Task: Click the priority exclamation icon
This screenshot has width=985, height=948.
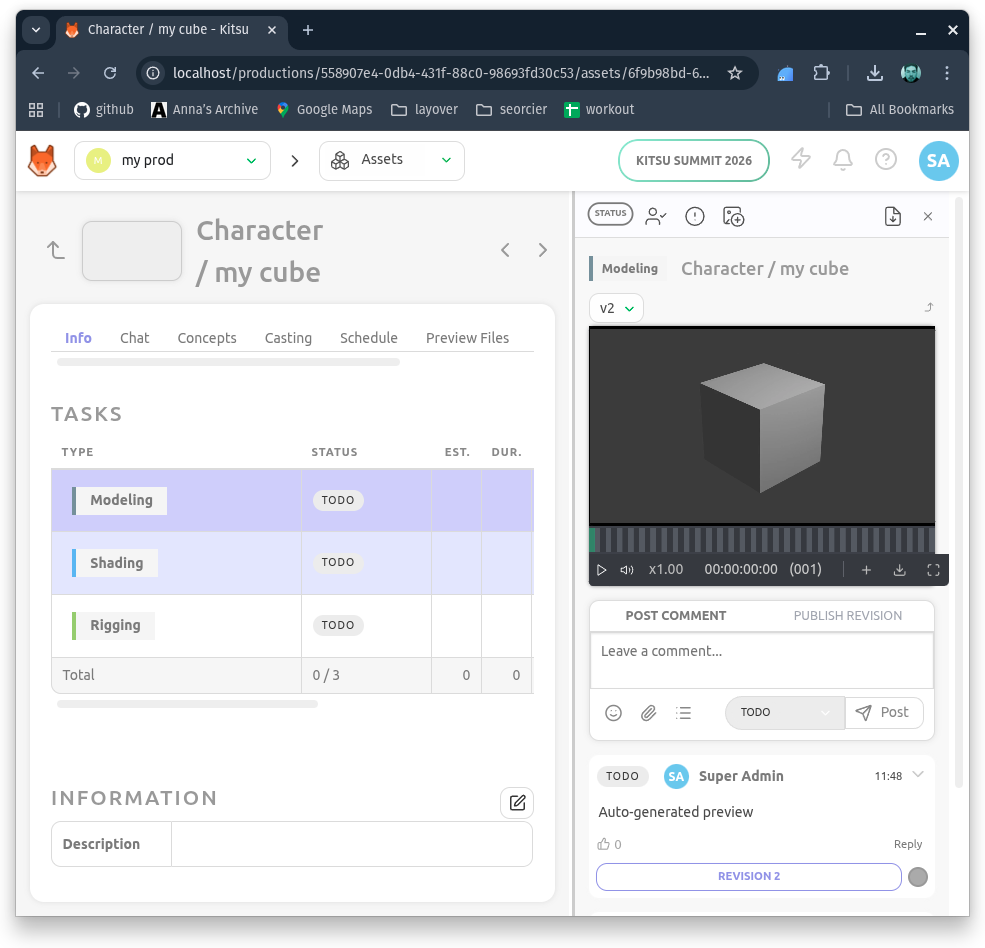Action: point(695,216)
